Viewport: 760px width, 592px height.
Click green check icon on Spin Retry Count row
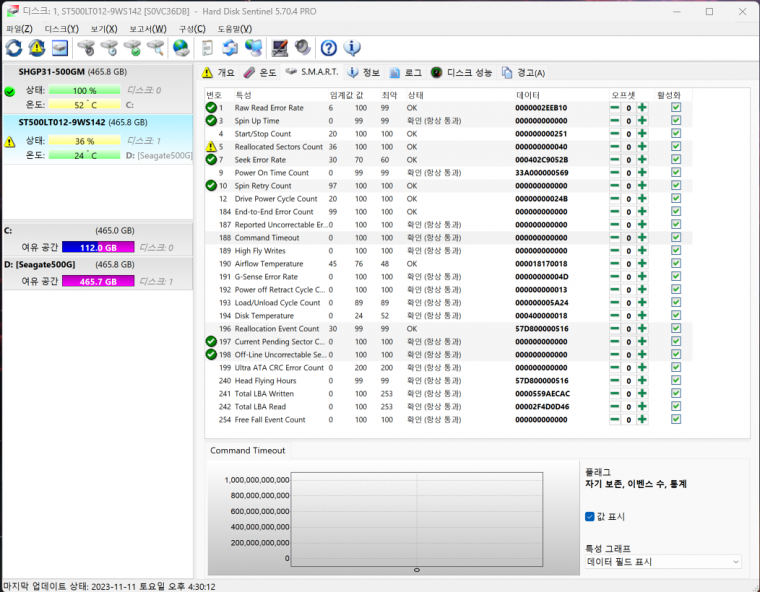click(x=211, y=185)
